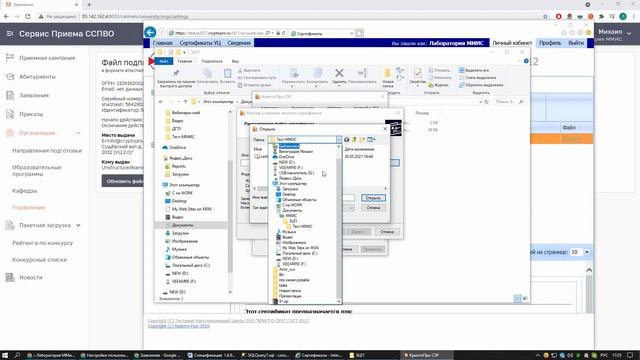Click the Windows Start button
Screen dimensions: 640x360
(x=5, y=355)
